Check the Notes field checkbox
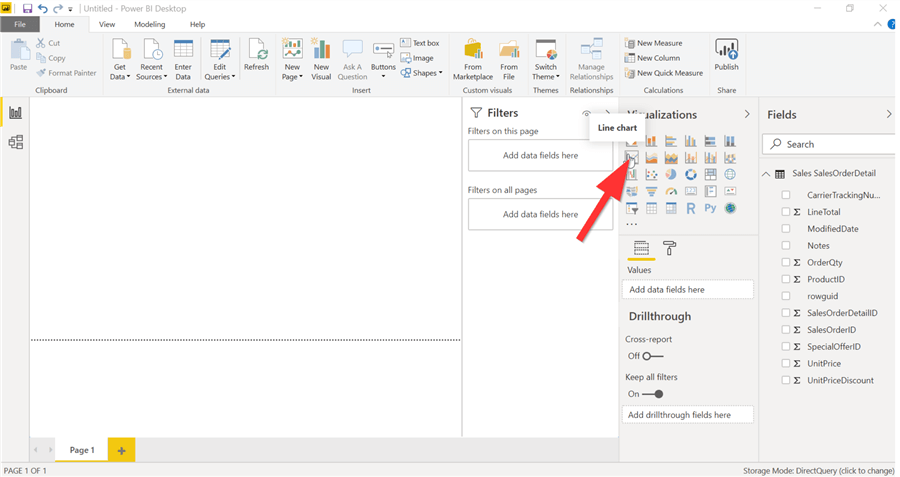Screen dimensions: 900x477 pos(786,246)
